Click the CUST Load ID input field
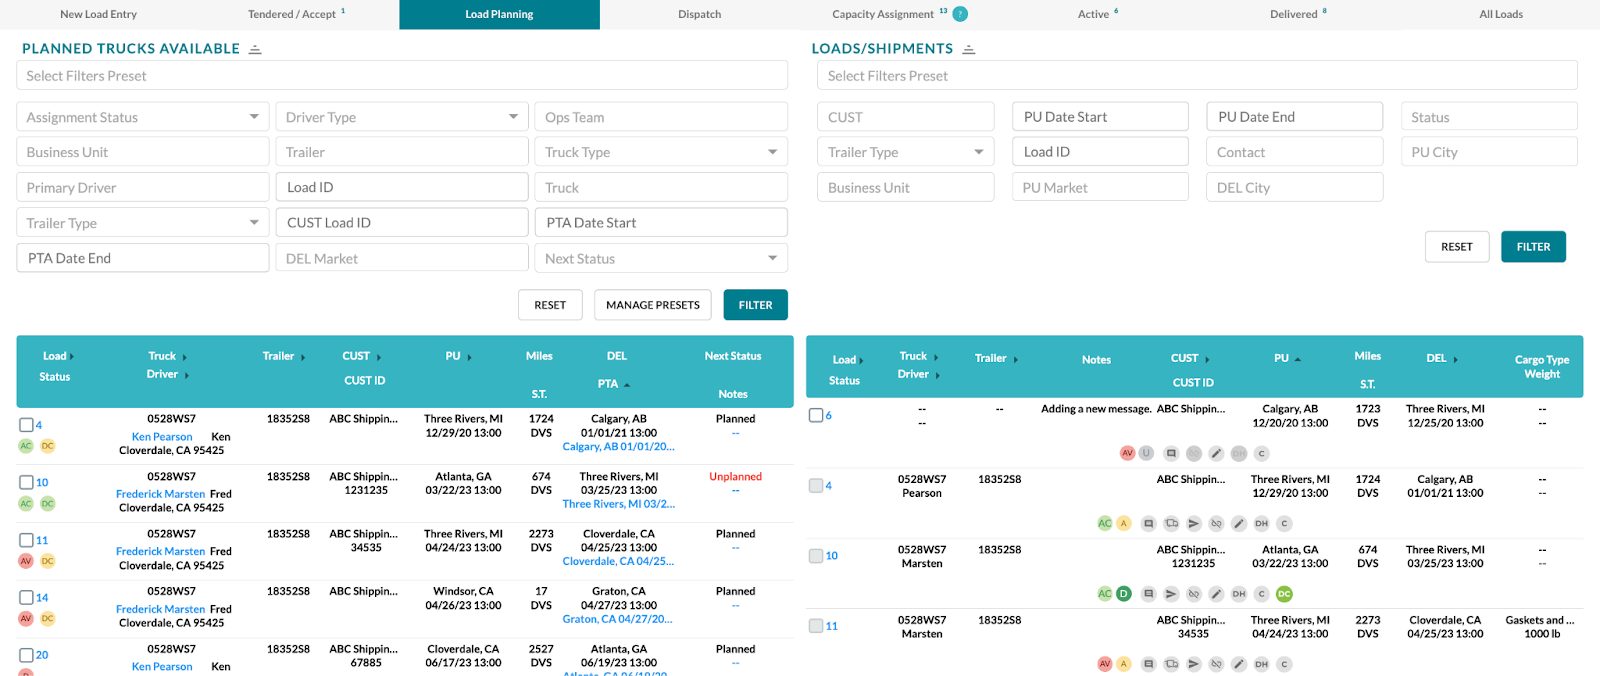 pyautogui.click(x=402, y=223)
